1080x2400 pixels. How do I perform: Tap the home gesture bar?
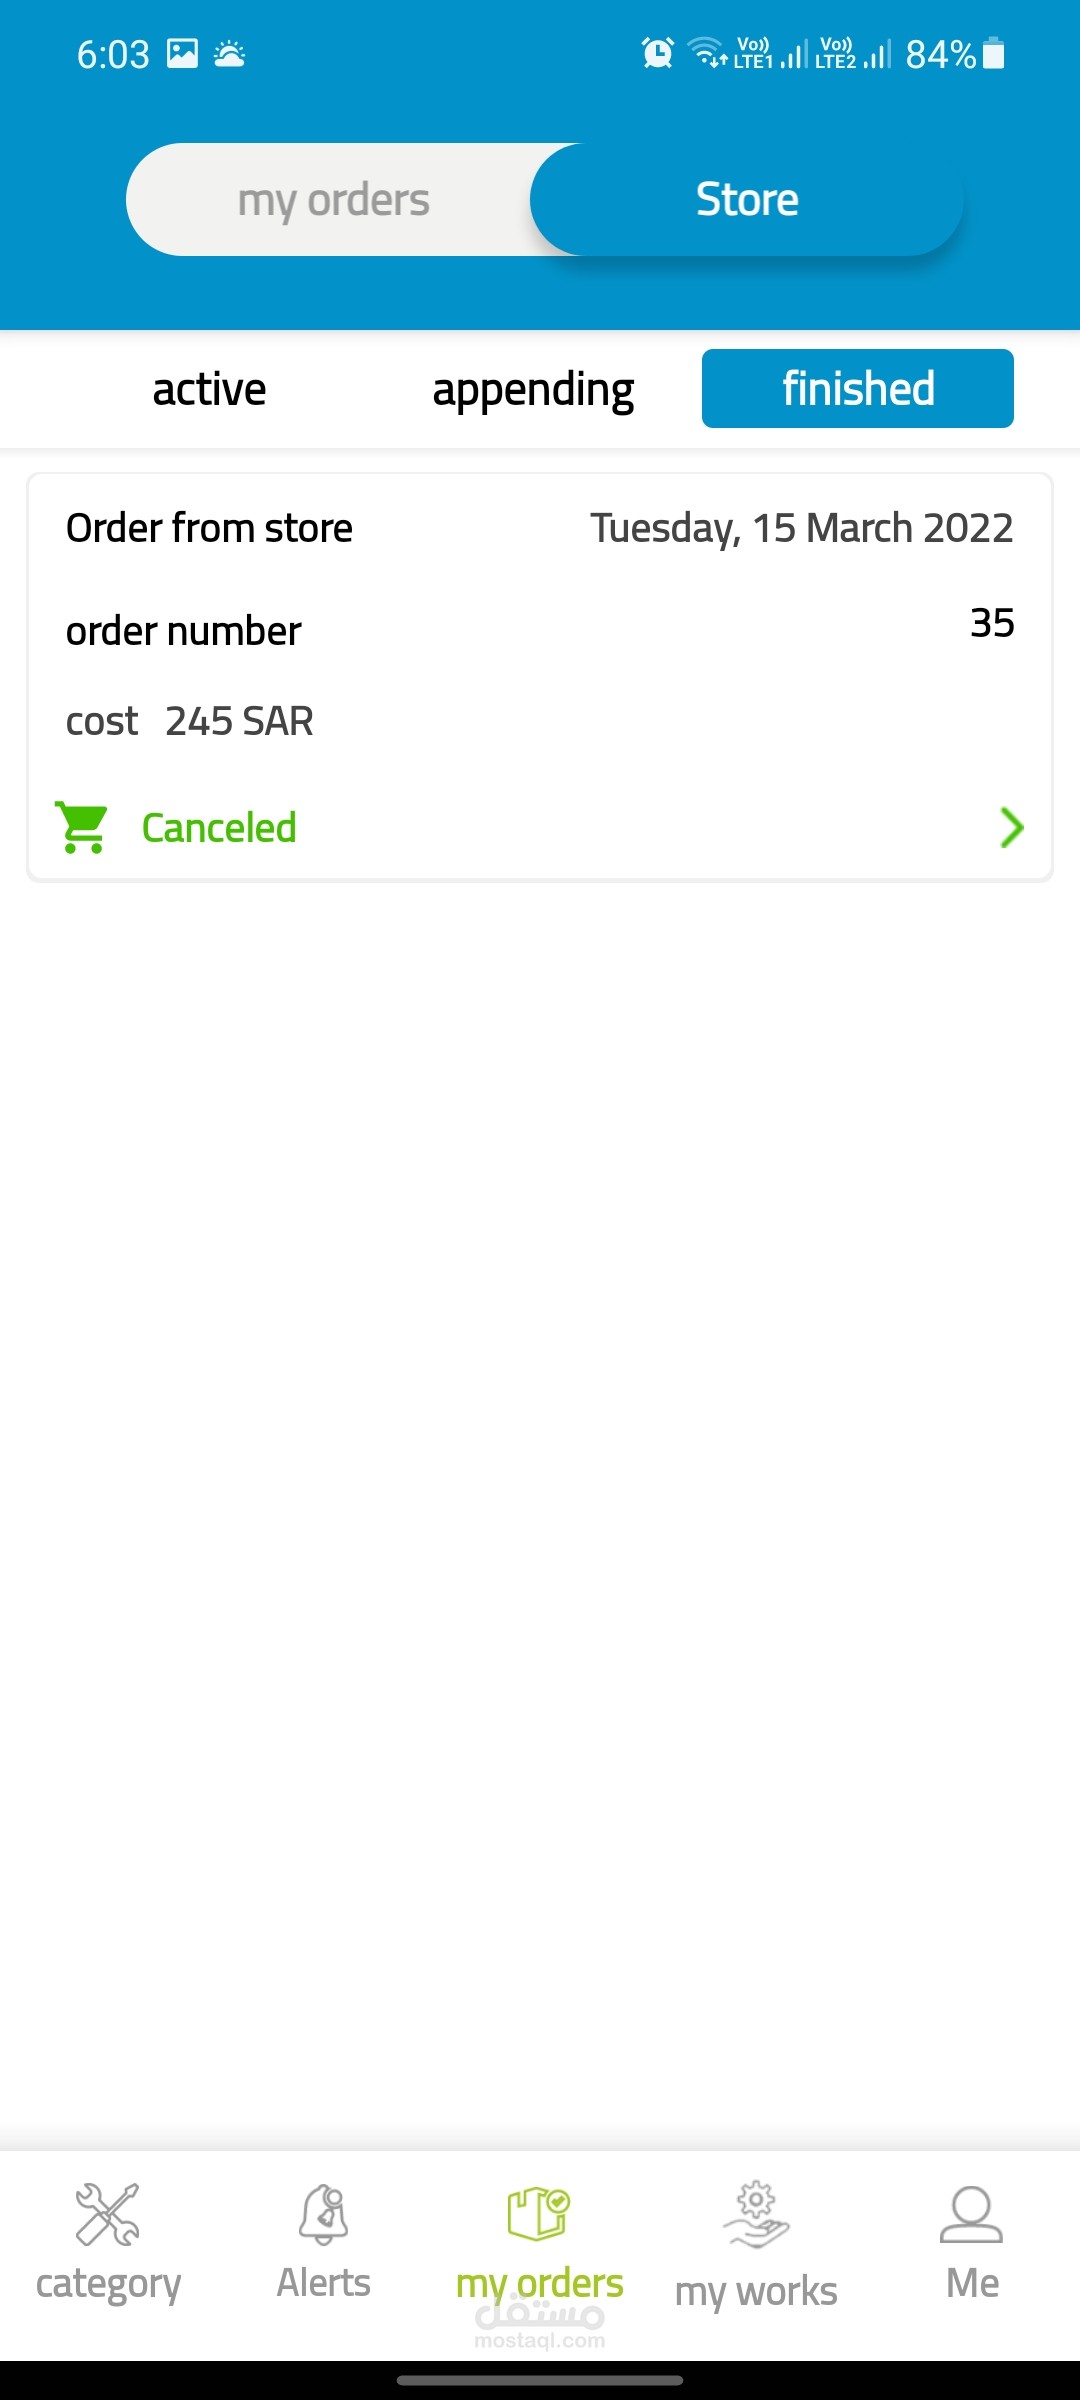click(x=540, y=2381)
